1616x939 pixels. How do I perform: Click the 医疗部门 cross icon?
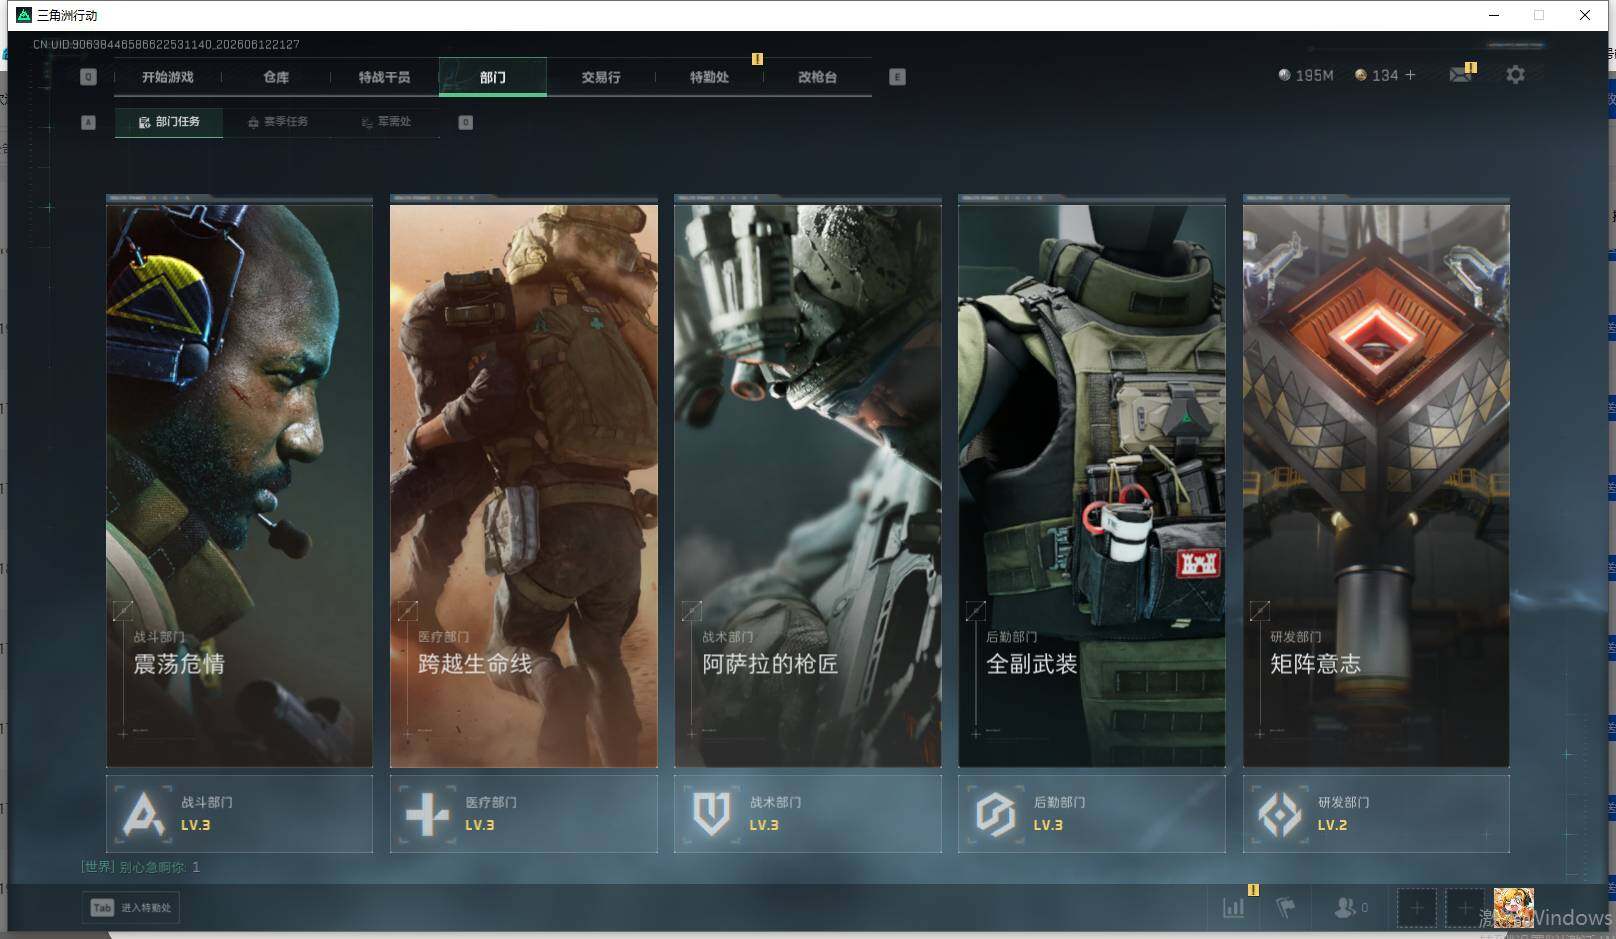pyautogui.click(x=427, y=814)
